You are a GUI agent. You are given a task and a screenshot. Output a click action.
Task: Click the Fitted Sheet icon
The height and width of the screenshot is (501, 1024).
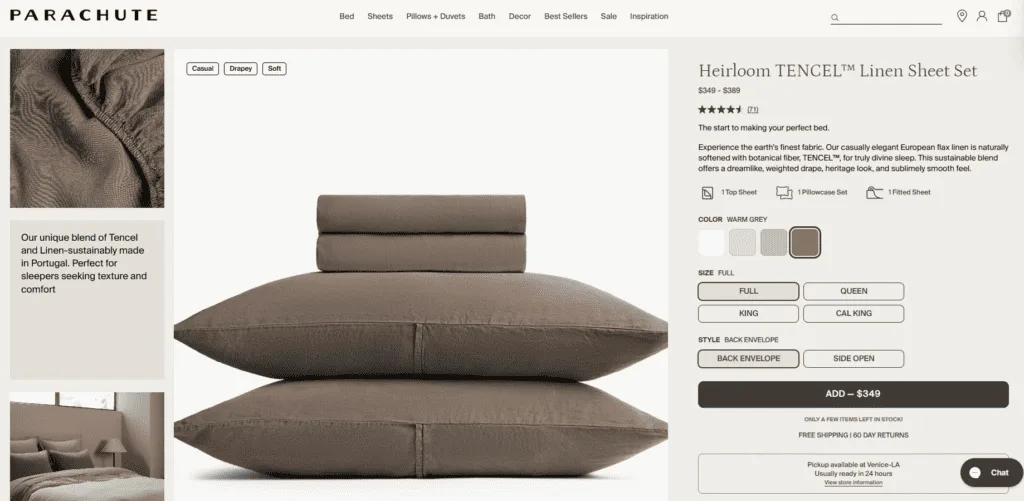tap(874, 193)
